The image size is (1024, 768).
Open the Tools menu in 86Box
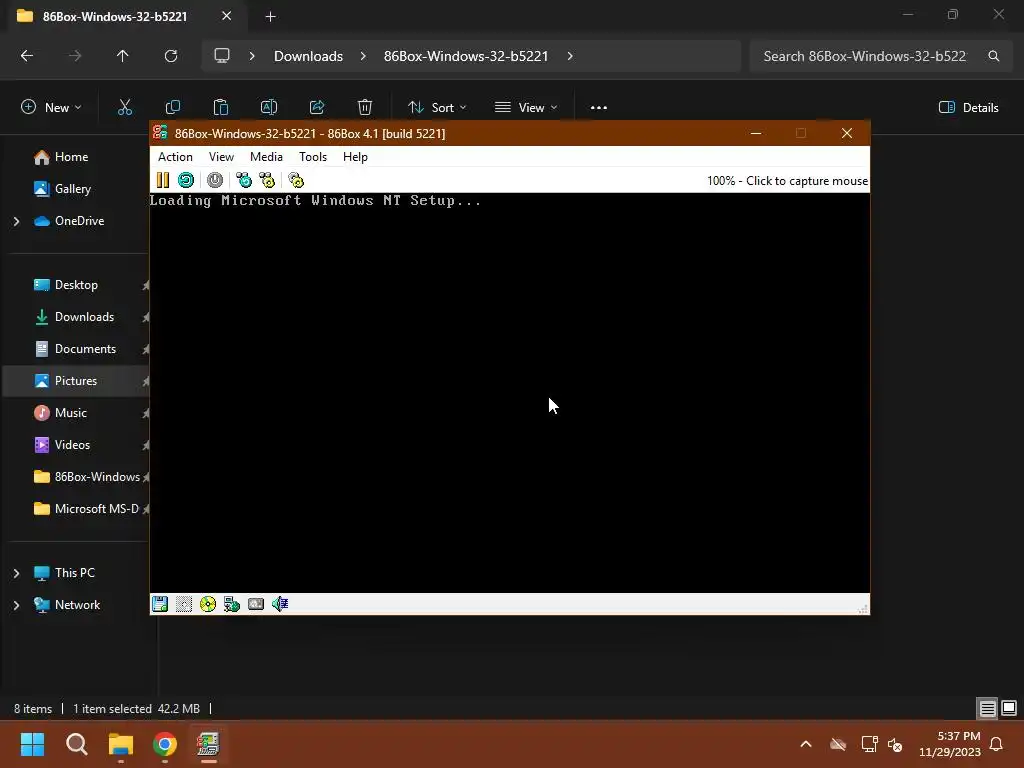[x=313, y=157]
